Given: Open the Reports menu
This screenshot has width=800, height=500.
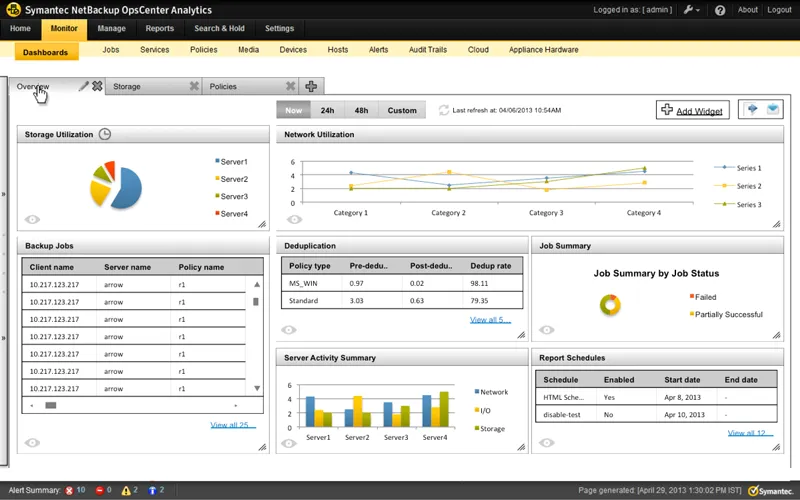Looking at the screenshot, I should 160,29.
